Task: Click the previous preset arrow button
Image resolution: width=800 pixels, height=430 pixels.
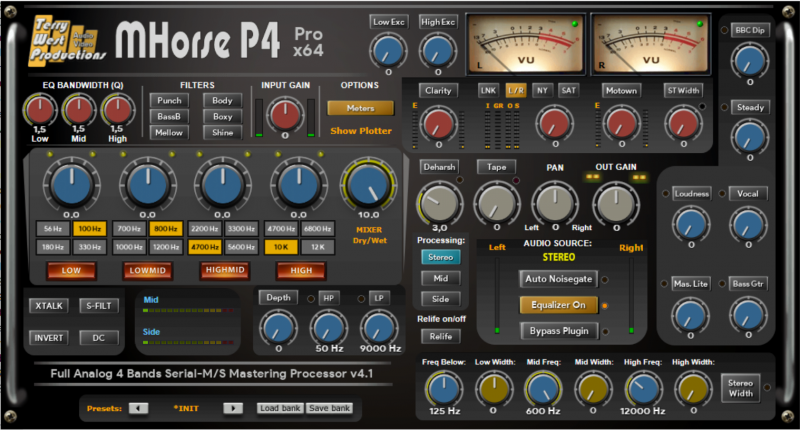Action: (138, 408)
